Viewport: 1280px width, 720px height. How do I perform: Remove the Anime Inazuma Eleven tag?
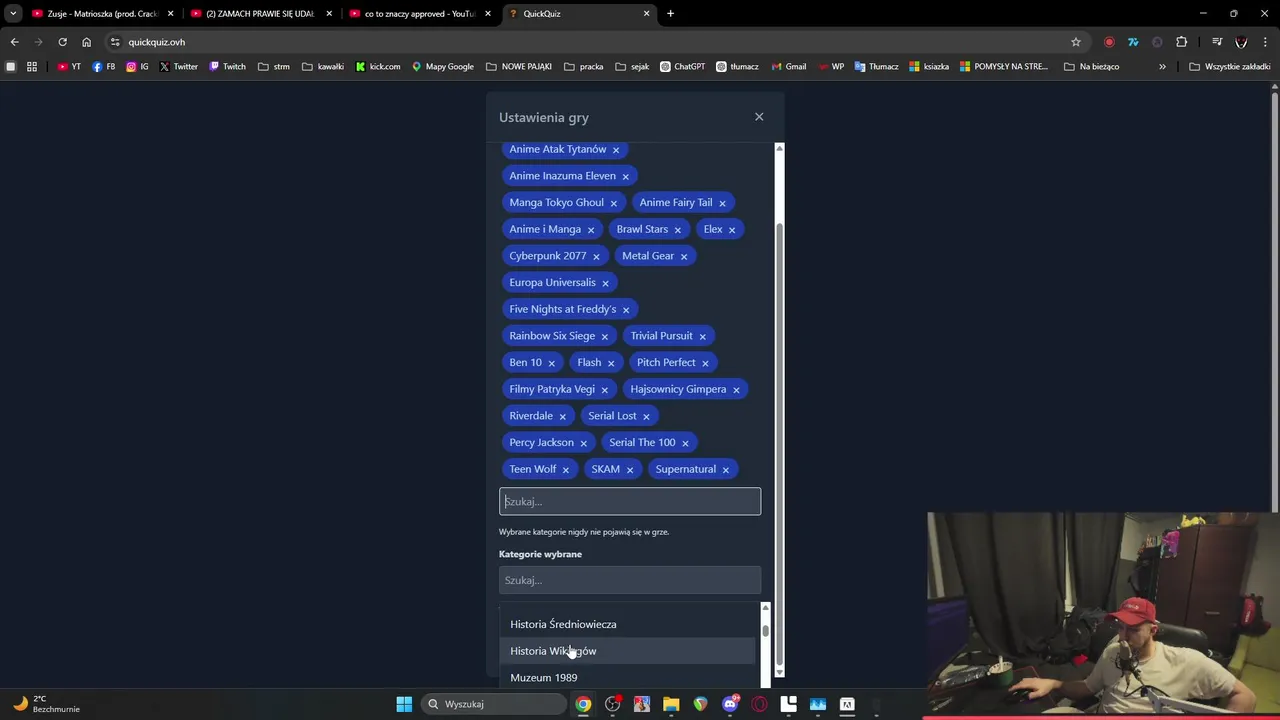[626, 177]
